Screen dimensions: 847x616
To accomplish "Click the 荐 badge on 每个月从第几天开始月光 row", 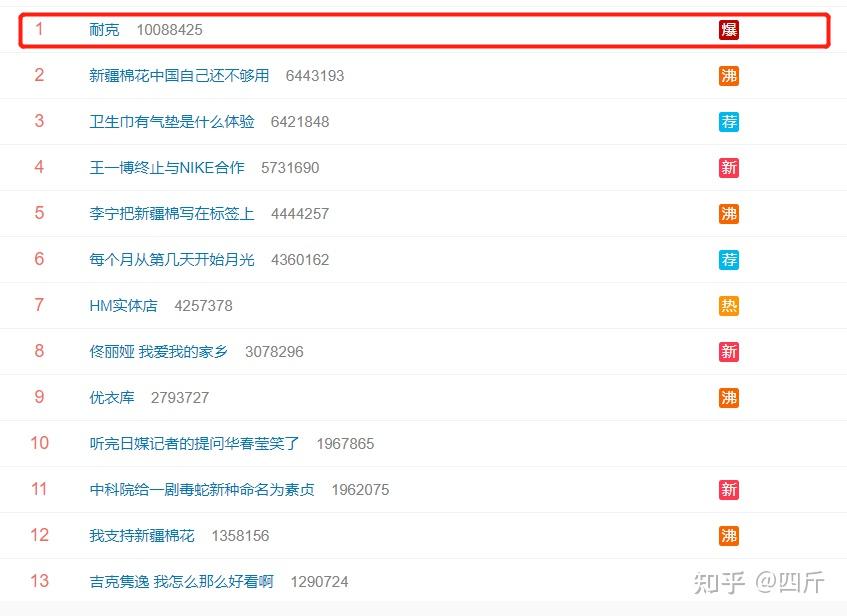I will (729, 259).
